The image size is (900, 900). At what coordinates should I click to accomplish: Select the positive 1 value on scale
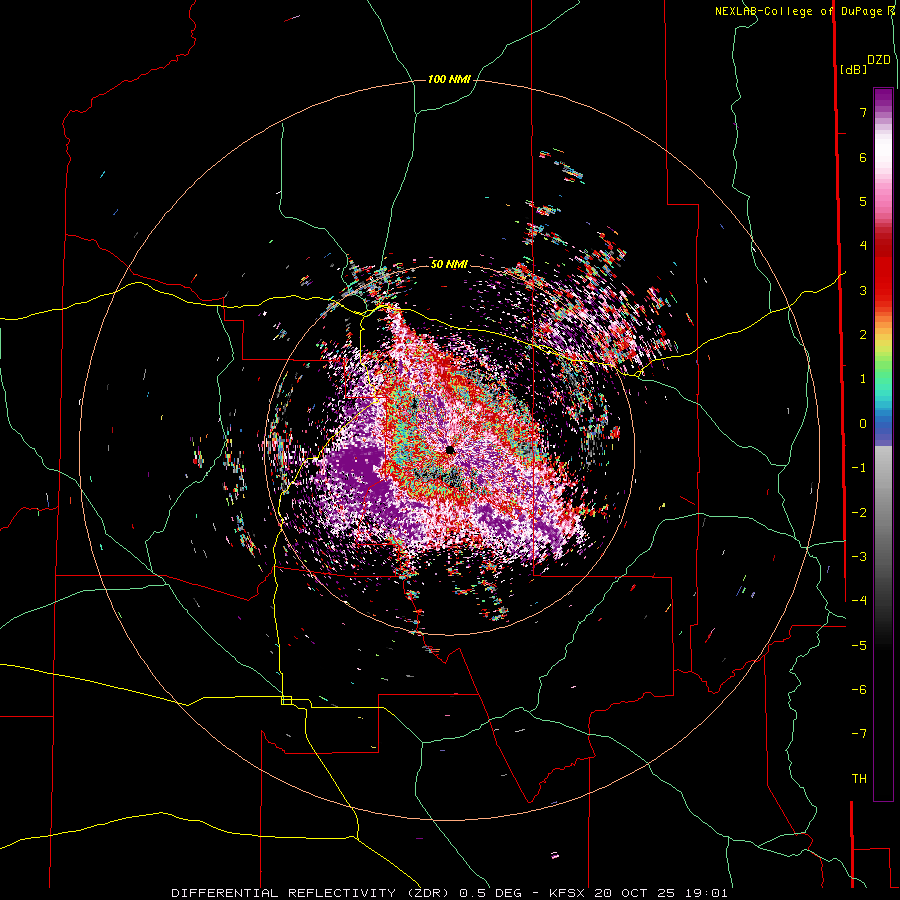pyautogui.click(x=863, y=379)
